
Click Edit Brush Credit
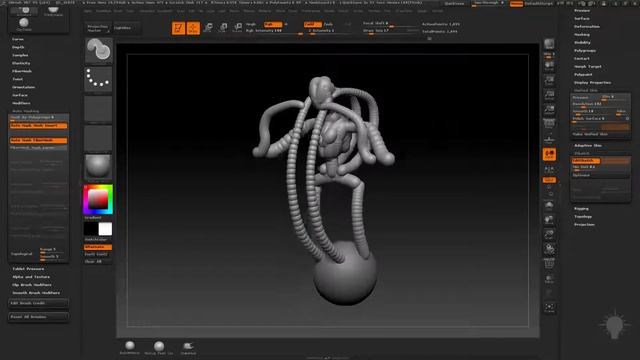pyautogui.click(x=38, y=303)
